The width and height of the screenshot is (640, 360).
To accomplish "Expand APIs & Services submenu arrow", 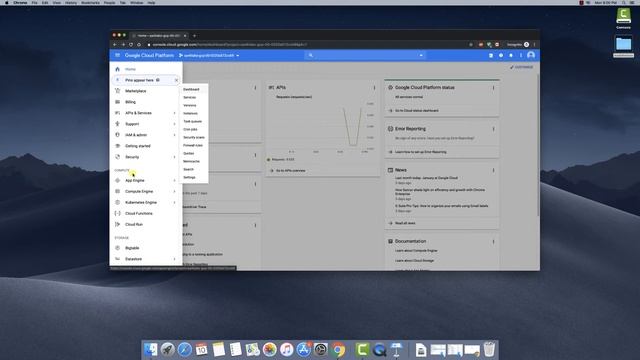I will point(174,113).
